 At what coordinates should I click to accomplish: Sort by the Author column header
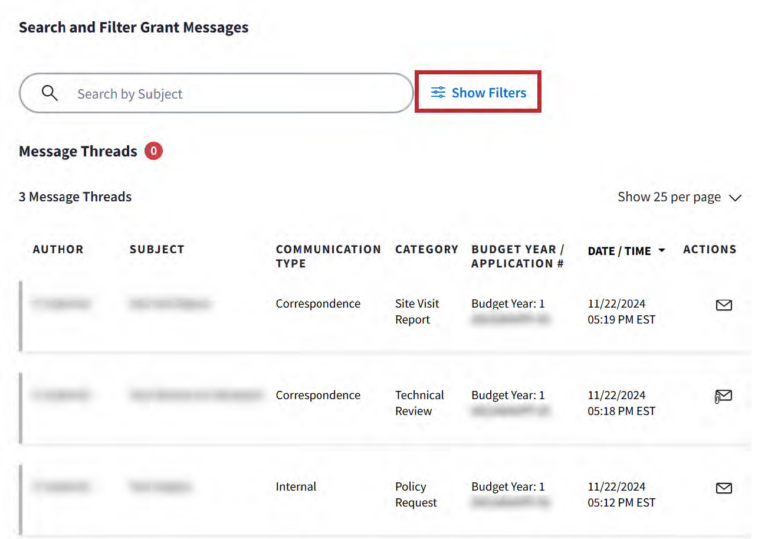click(x=58, y=250)
